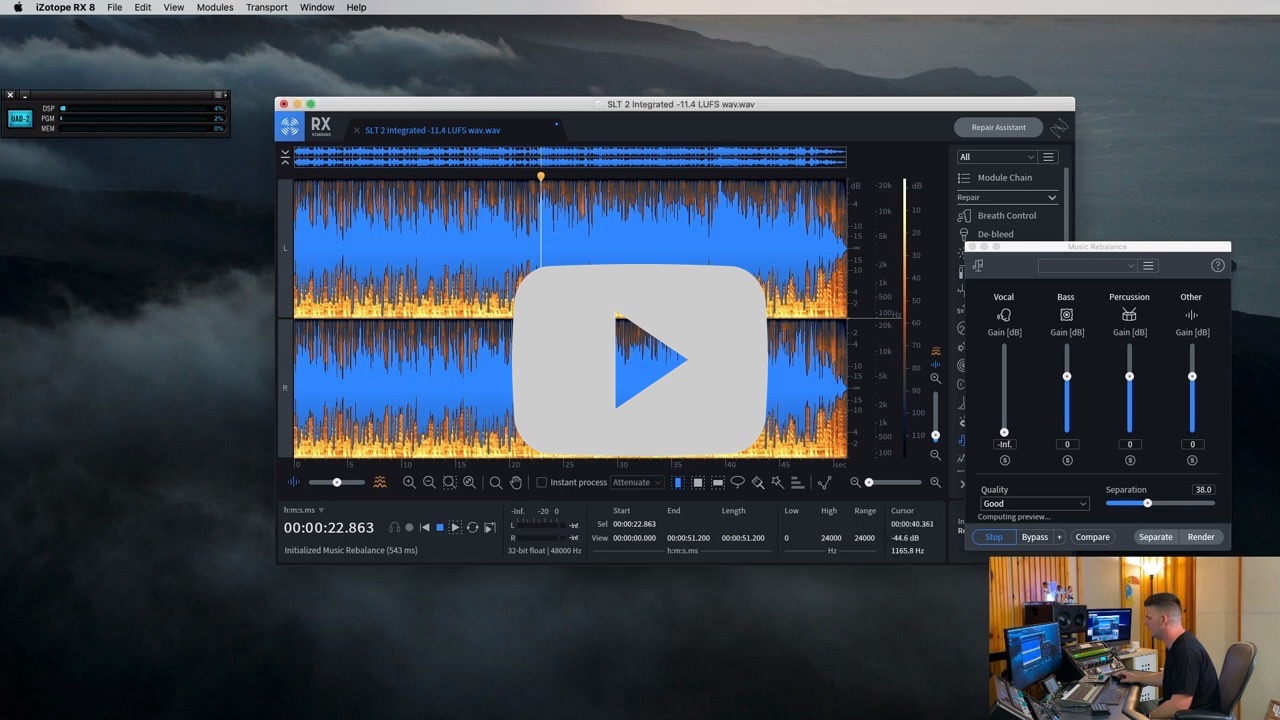Select the time-frequency selection tool
The image size is (1280, 720).
click(698, 482)
